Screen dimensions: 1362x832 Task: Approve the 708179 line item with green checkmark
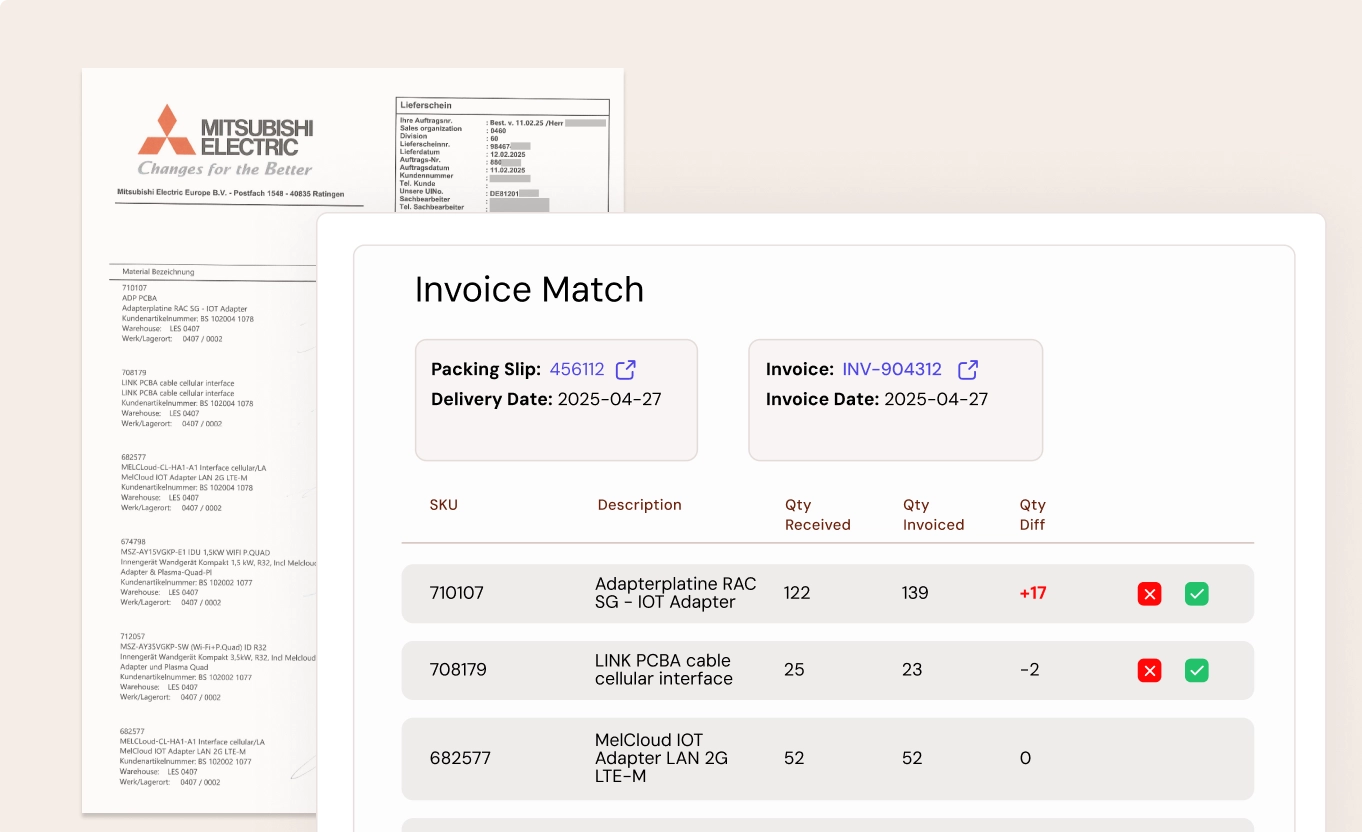pyautogui.click(x=1197, y=670)
